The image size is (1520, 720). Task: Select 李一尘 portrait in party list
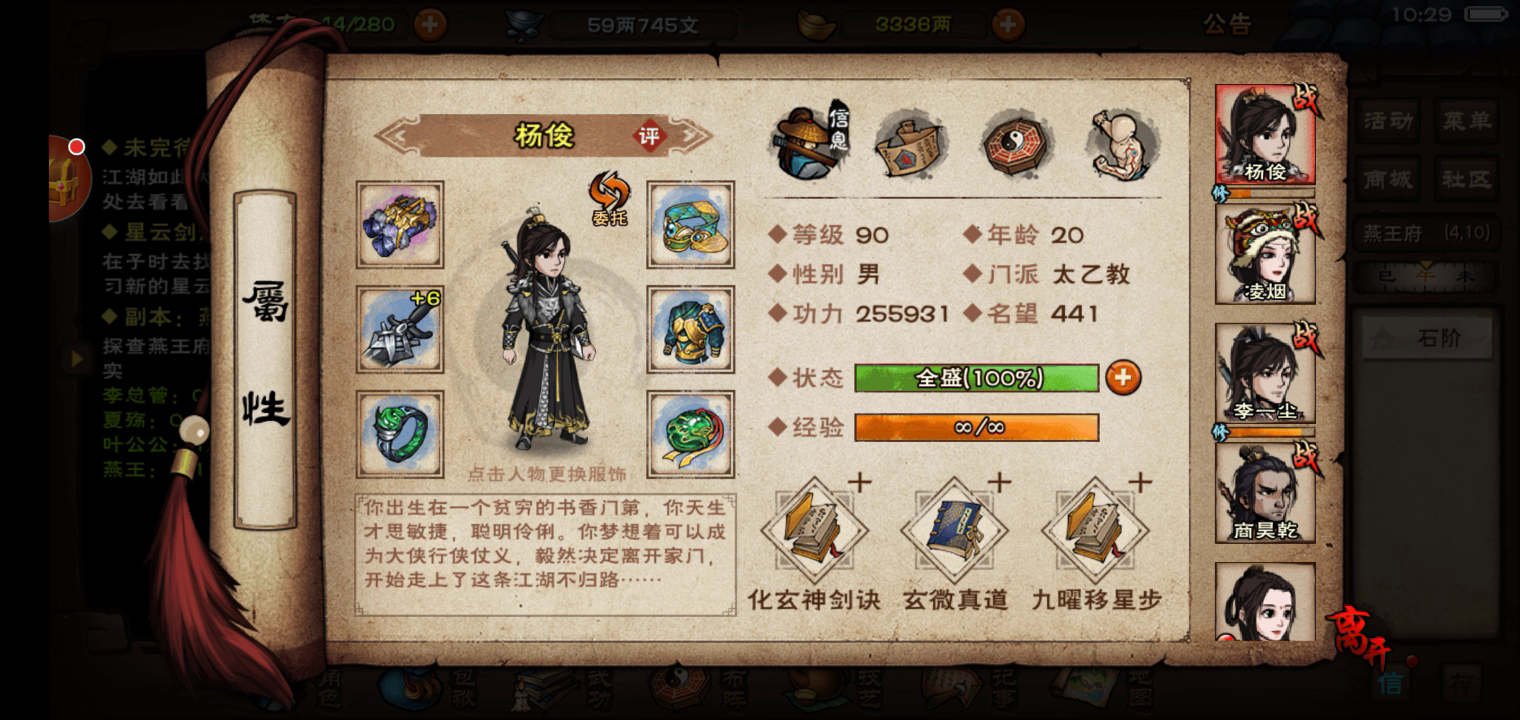(x=1265, y=373)
